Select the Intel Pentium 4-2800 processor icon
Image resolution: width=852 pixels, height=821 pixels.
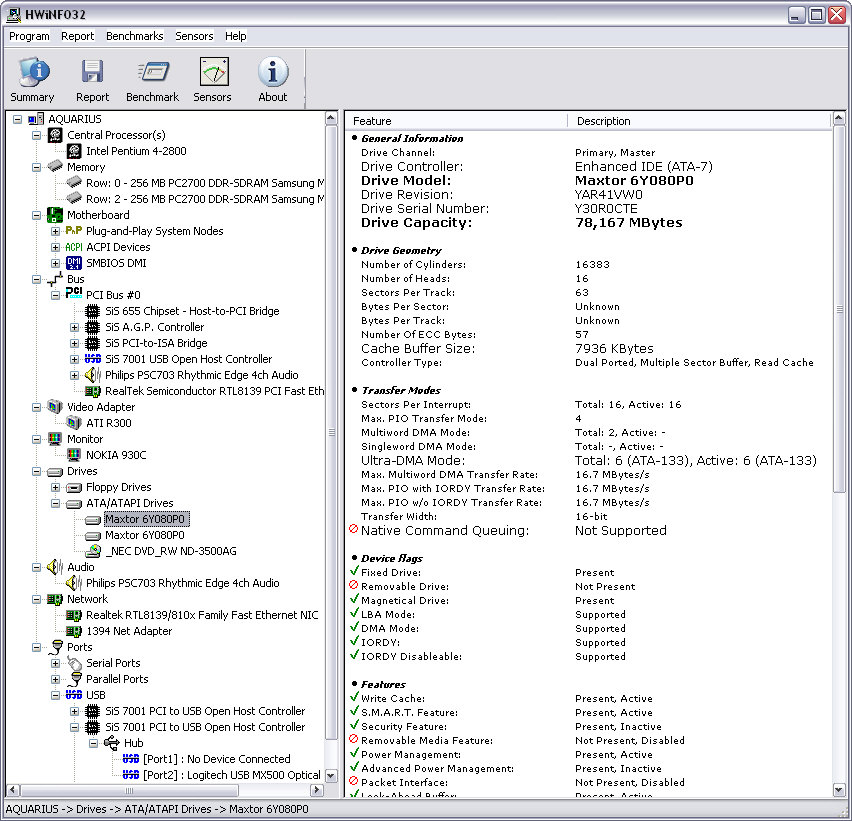click(74, 151)
